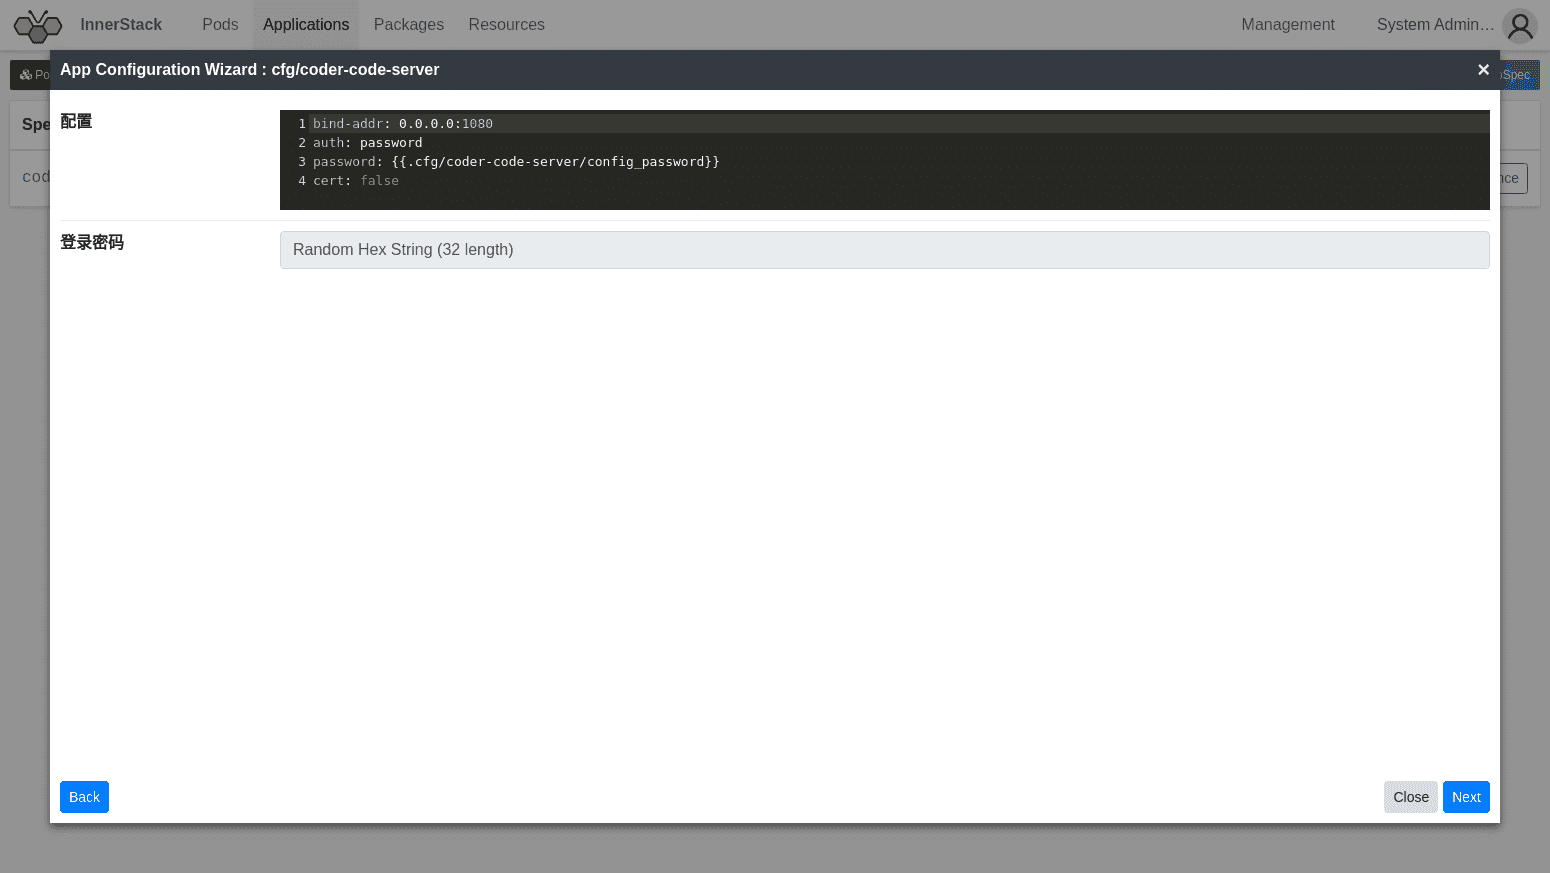Open the Resources section
This screenshot has width=1550, height=873.
click(x=506, y=24)
